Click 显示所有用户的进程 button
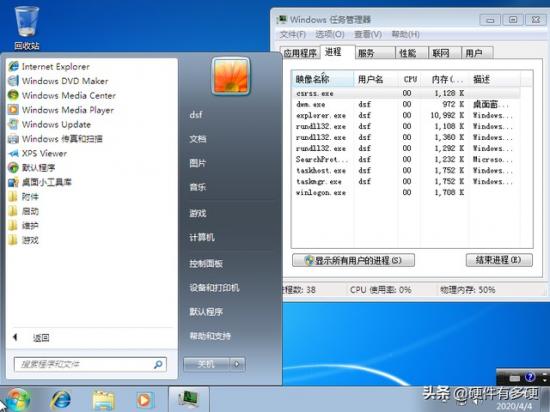The height and width of the screenshot is (412, 550). [x=353, y=260]
